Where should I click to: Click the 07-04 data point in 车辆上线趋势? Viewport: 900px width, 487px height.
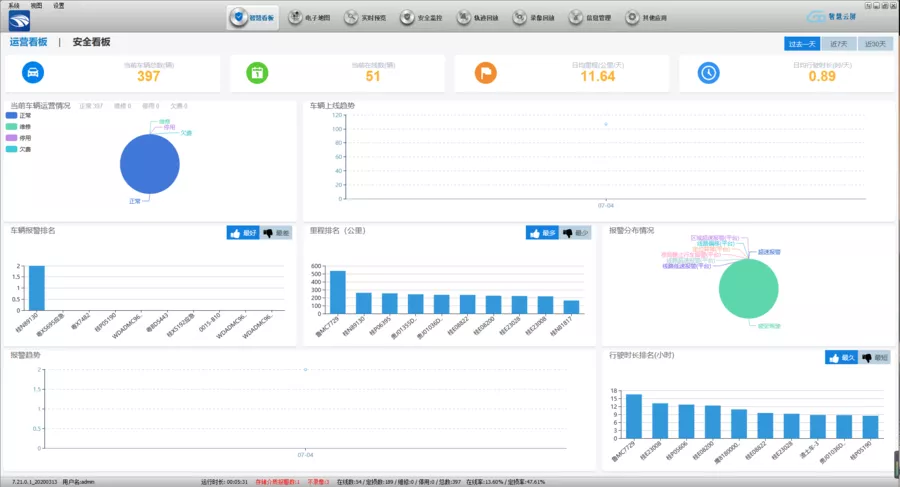[606, 124]
